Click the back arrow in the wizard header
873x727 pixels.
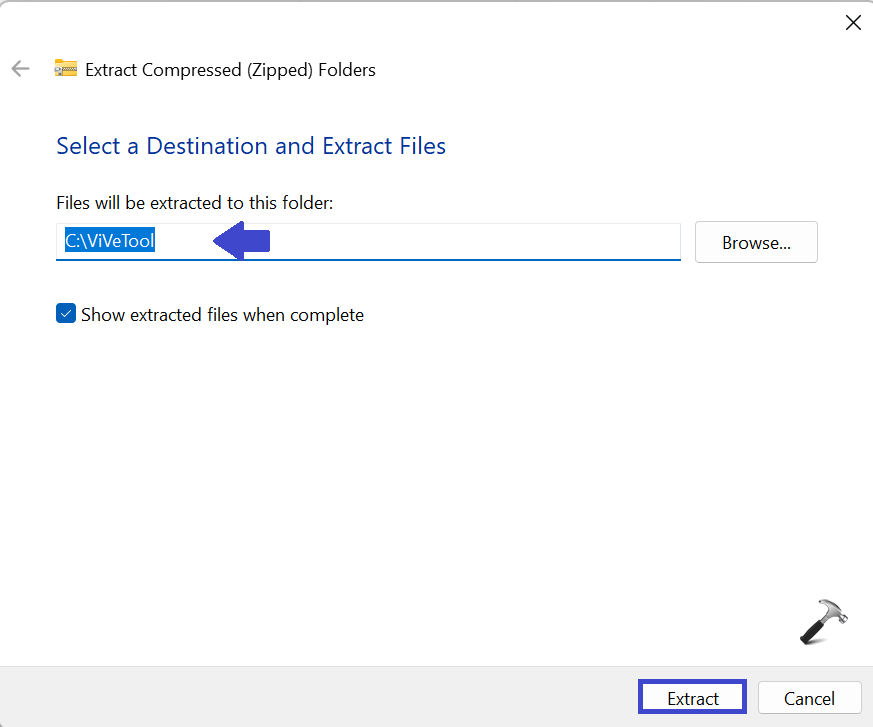[x=20, y=69]
